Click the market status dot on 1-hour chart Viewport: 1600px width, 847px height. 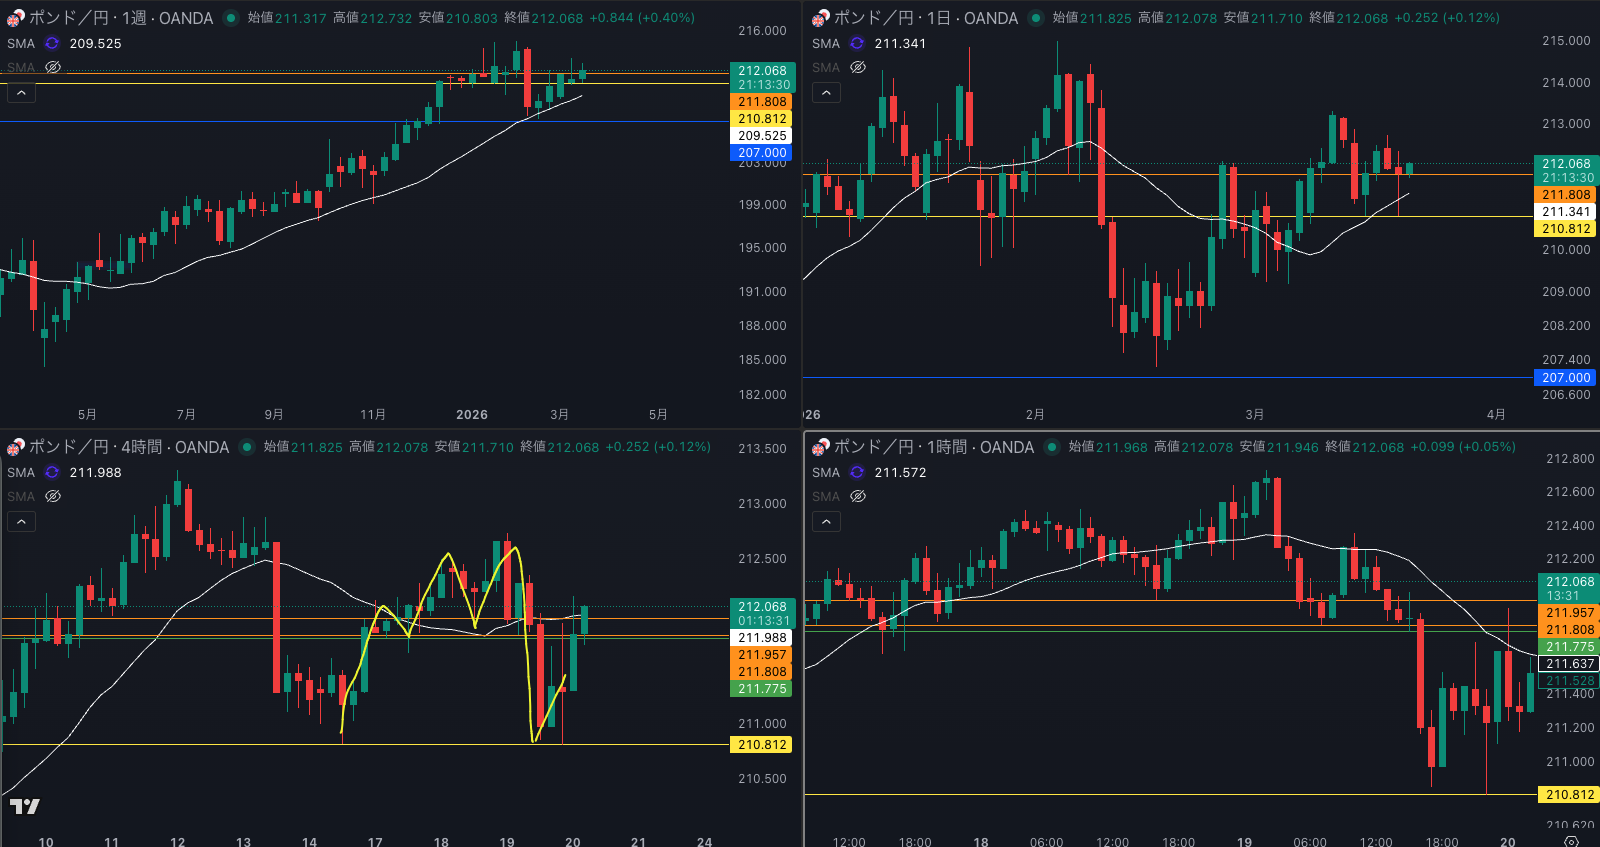point(1052,447)
